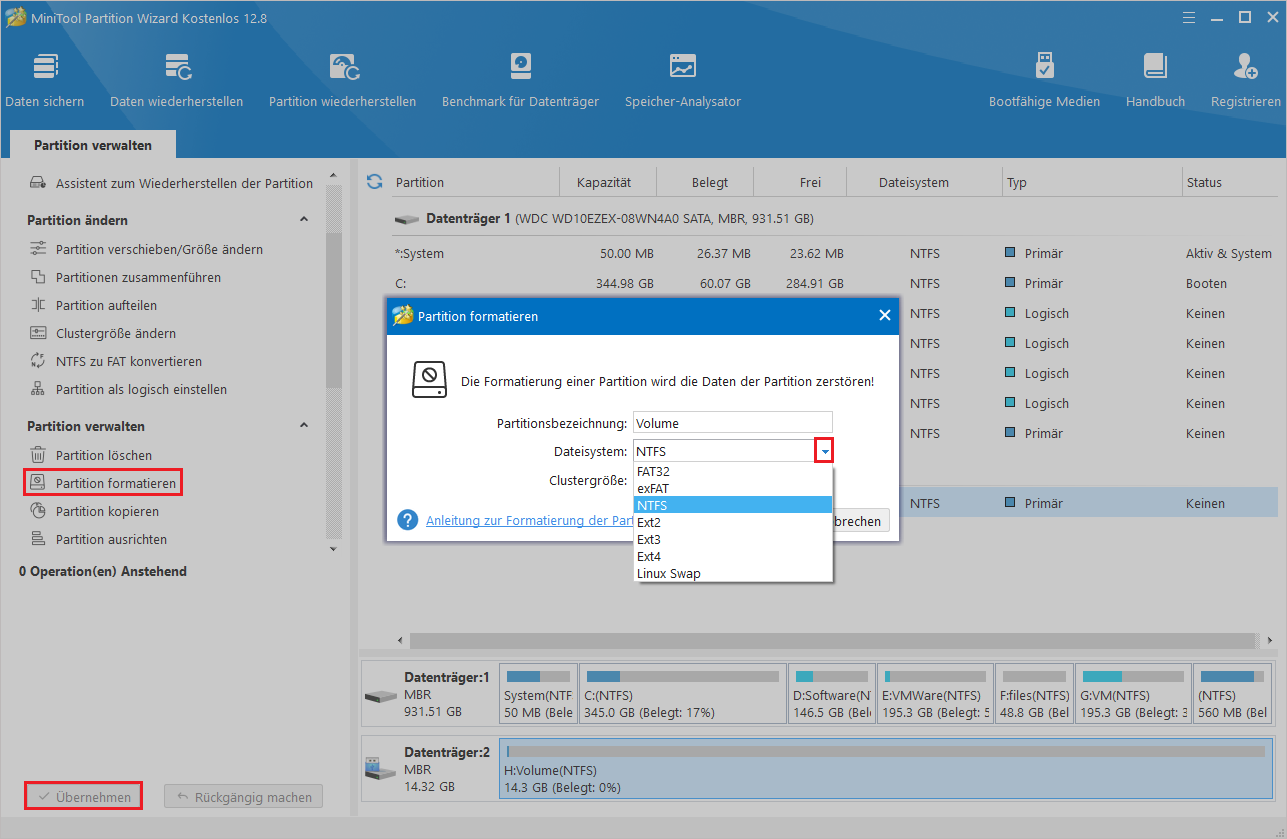Launch Daten wiederherstellen tool
The image size is (1287, 839).
click(x=177, y=80)
